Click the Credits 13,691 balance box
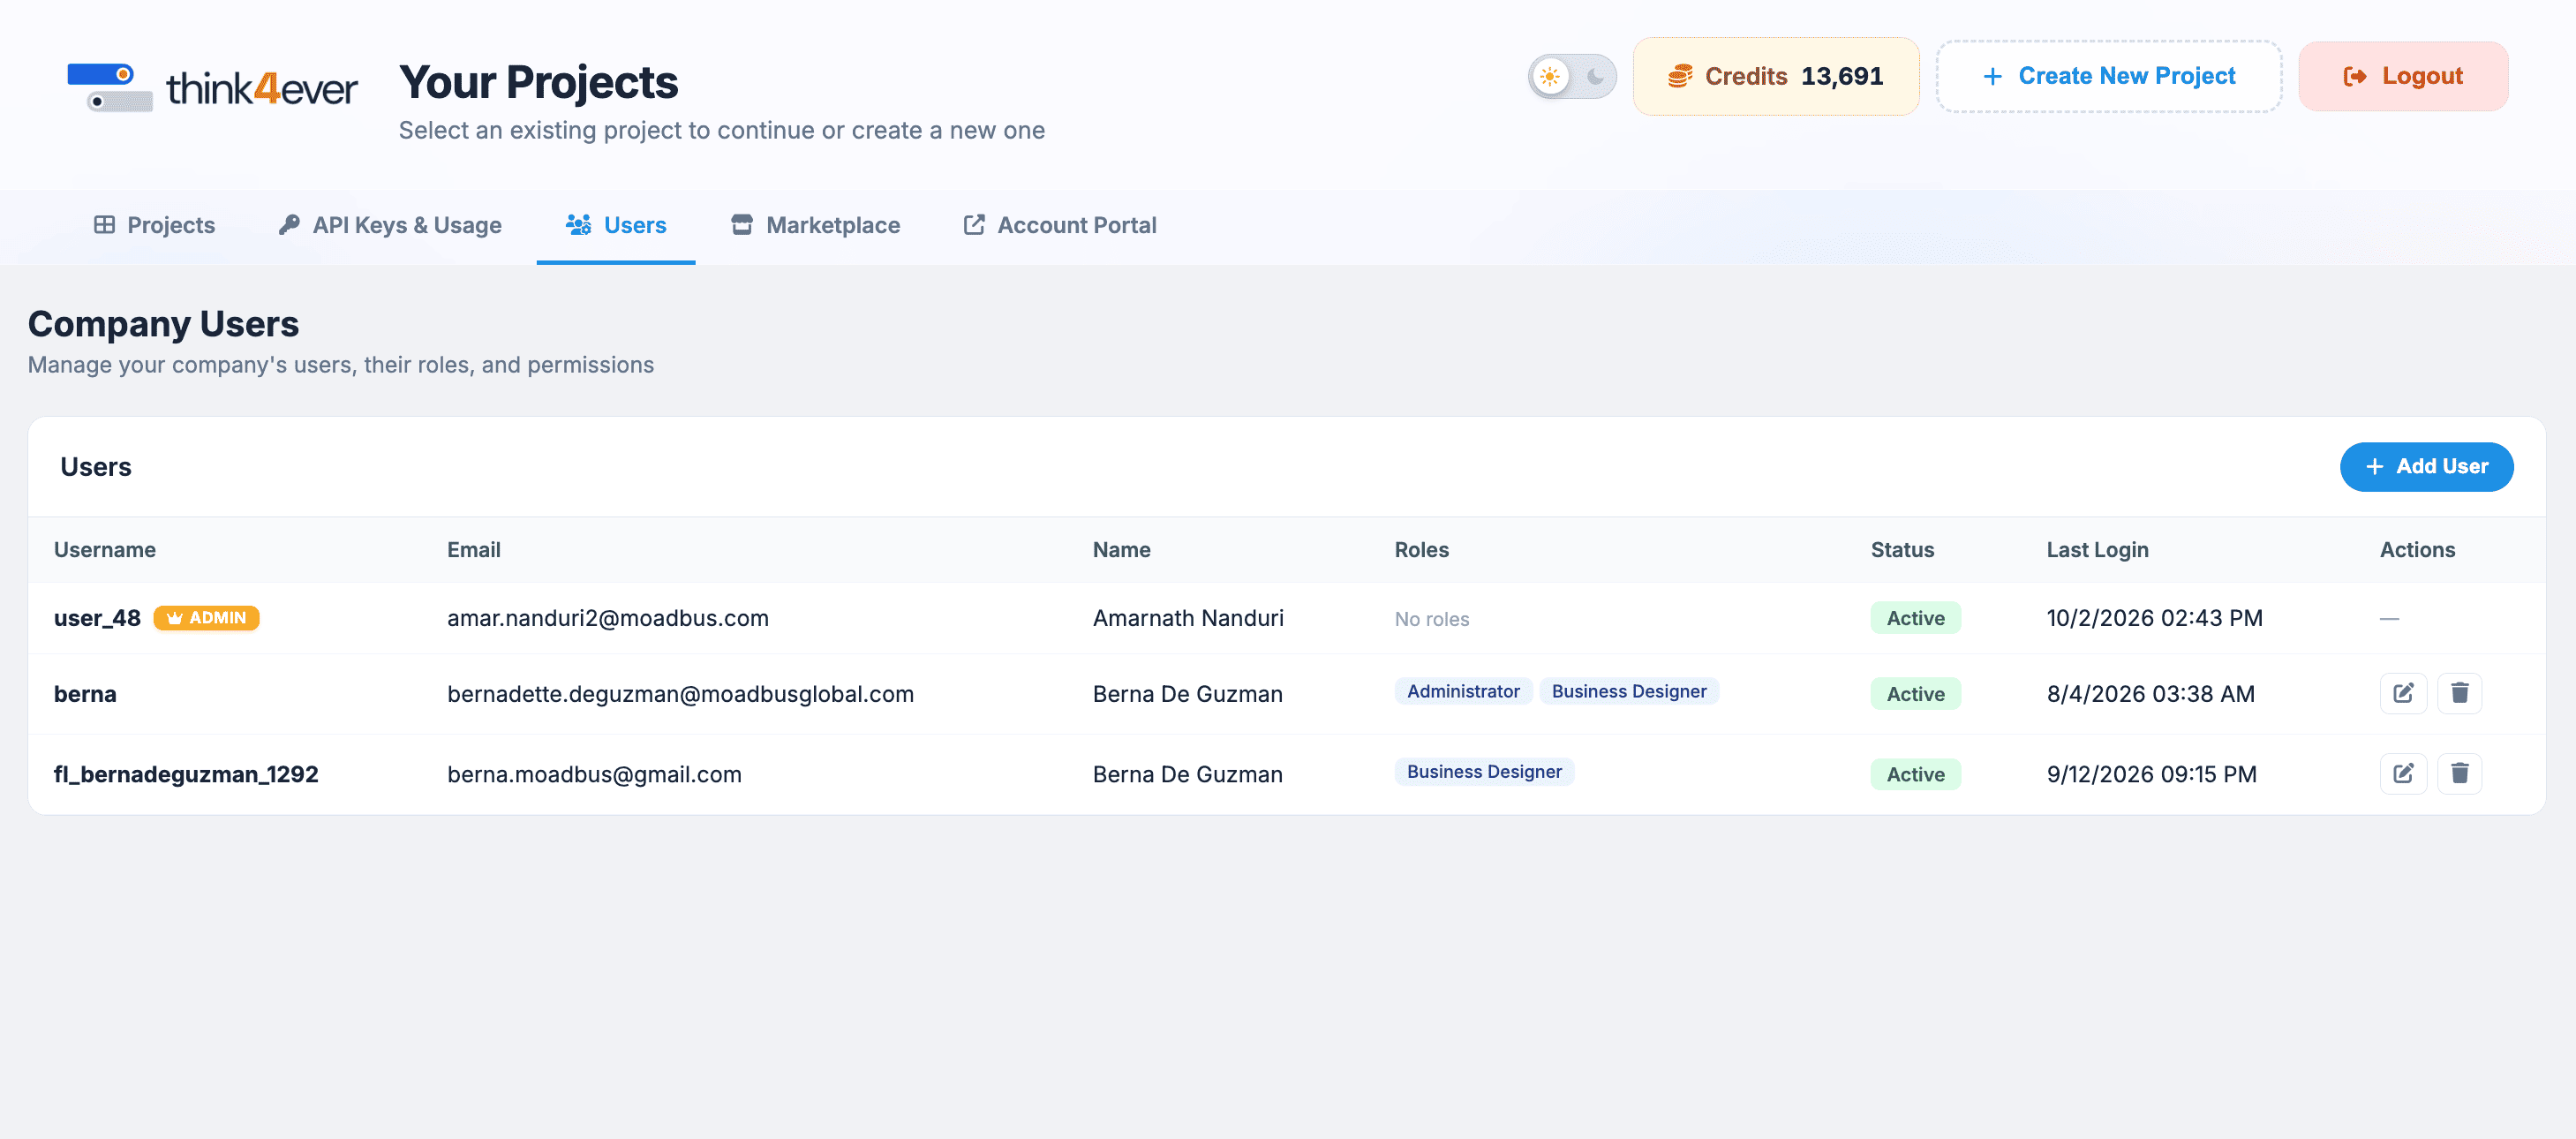This screenshot has width=2576, height=1139. click(x=1776, y=76)
